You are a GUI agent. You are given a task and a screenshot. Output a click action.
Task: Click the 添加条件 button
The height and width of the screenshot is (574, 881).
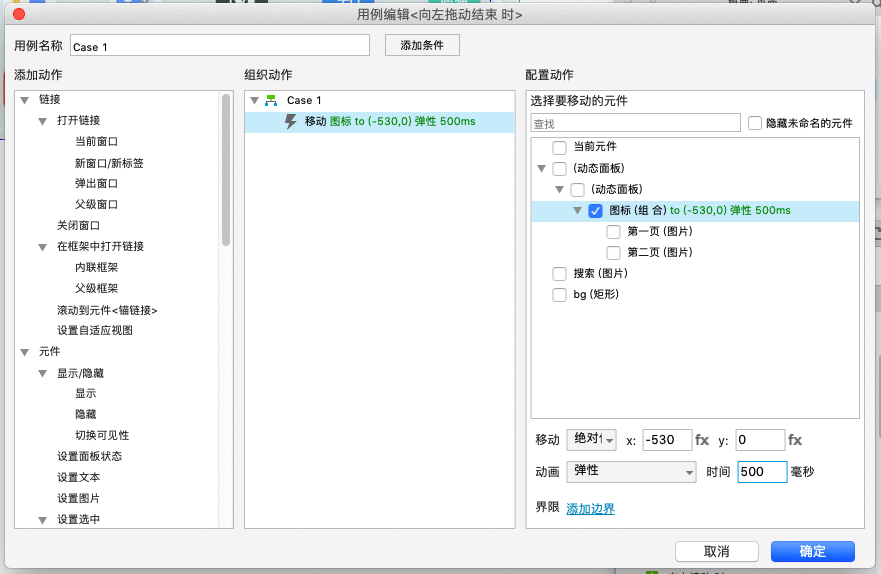click(x=422, y=45)
